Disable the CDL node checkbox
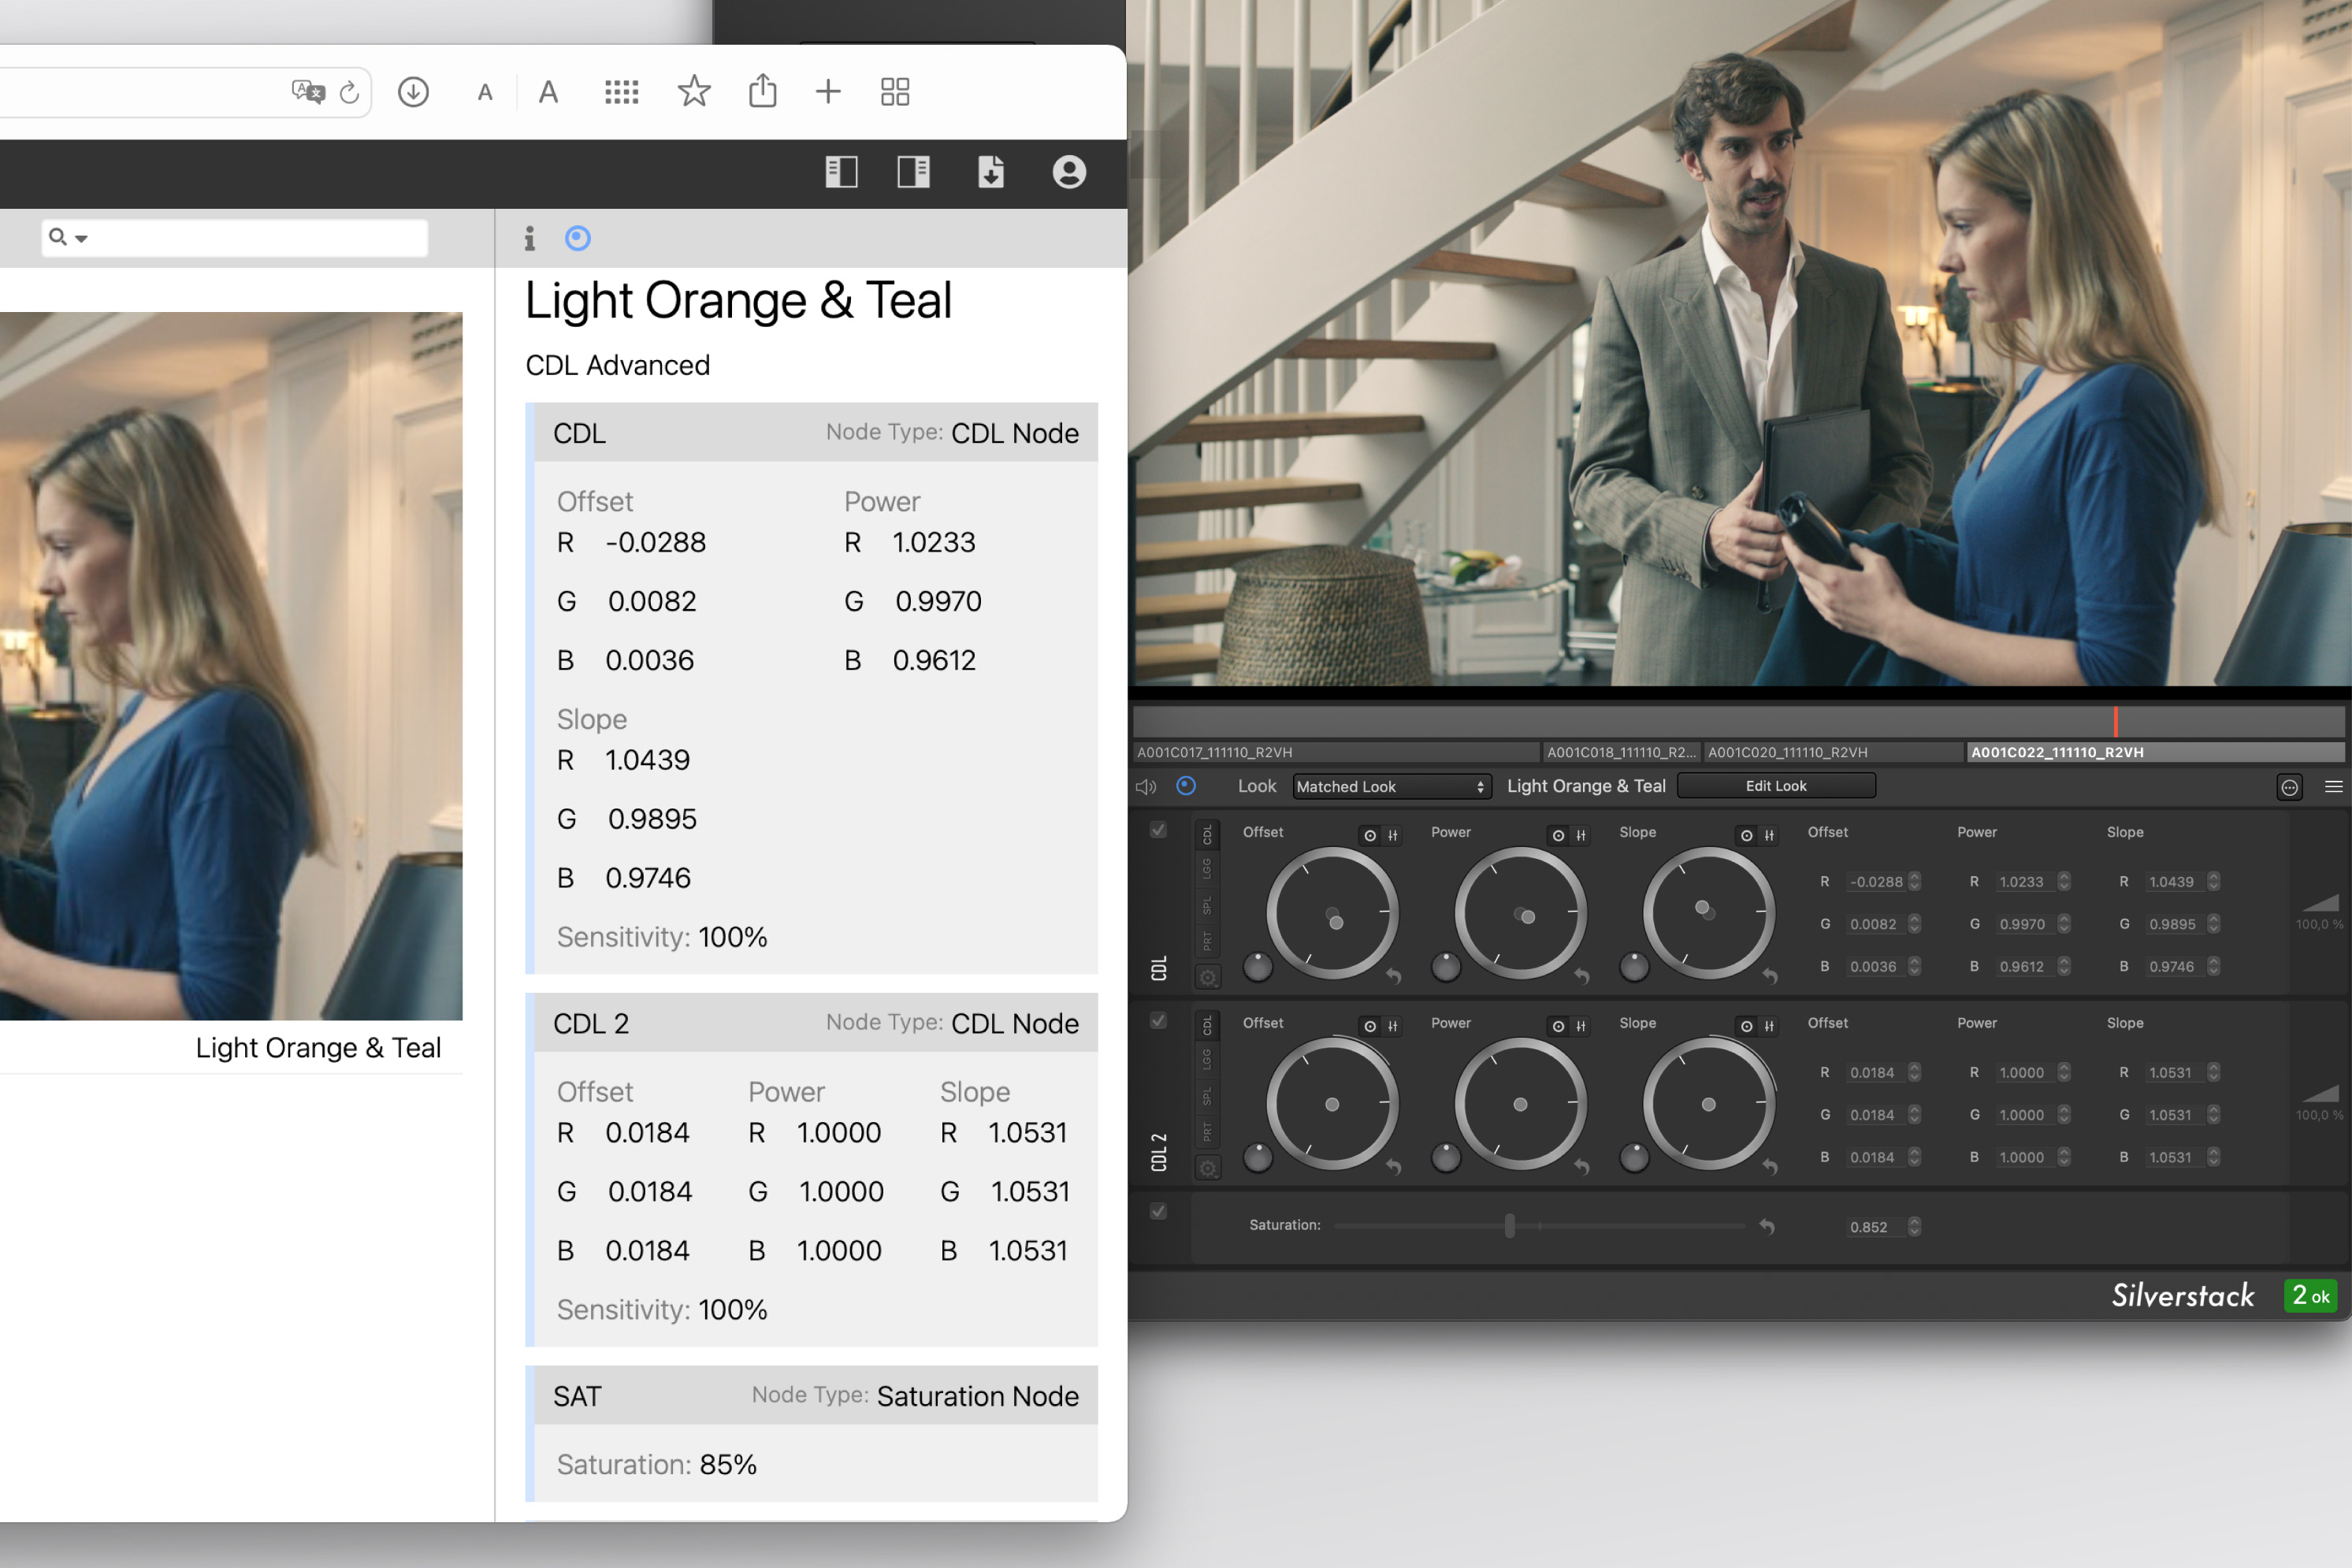This screenshot has height=1568, width=2352. point(1158,830)
